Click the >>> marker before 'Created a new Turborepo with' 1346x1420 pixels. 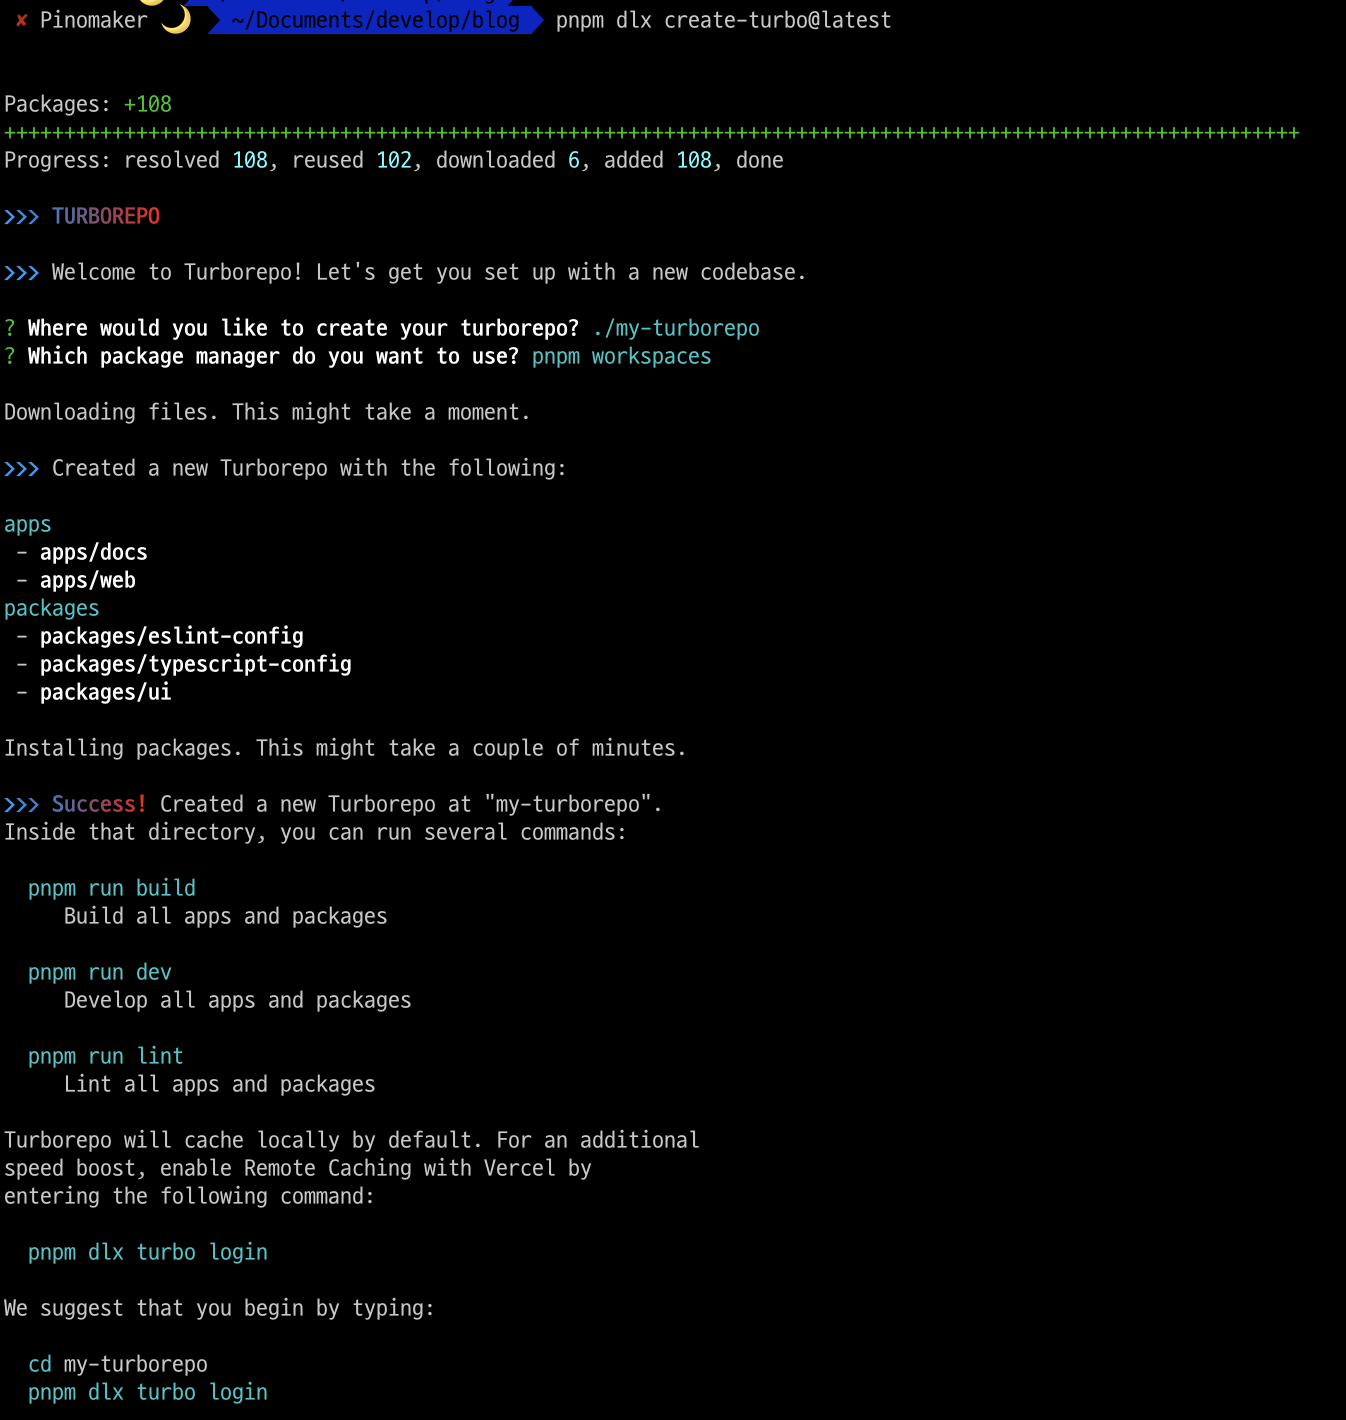click(22, 468)
